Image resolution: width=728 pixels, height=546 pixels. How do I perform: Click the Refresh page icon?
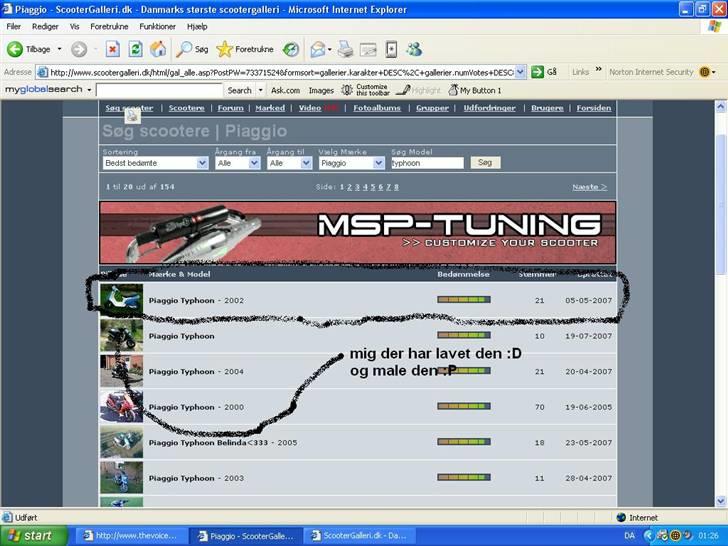coord(135,49)
